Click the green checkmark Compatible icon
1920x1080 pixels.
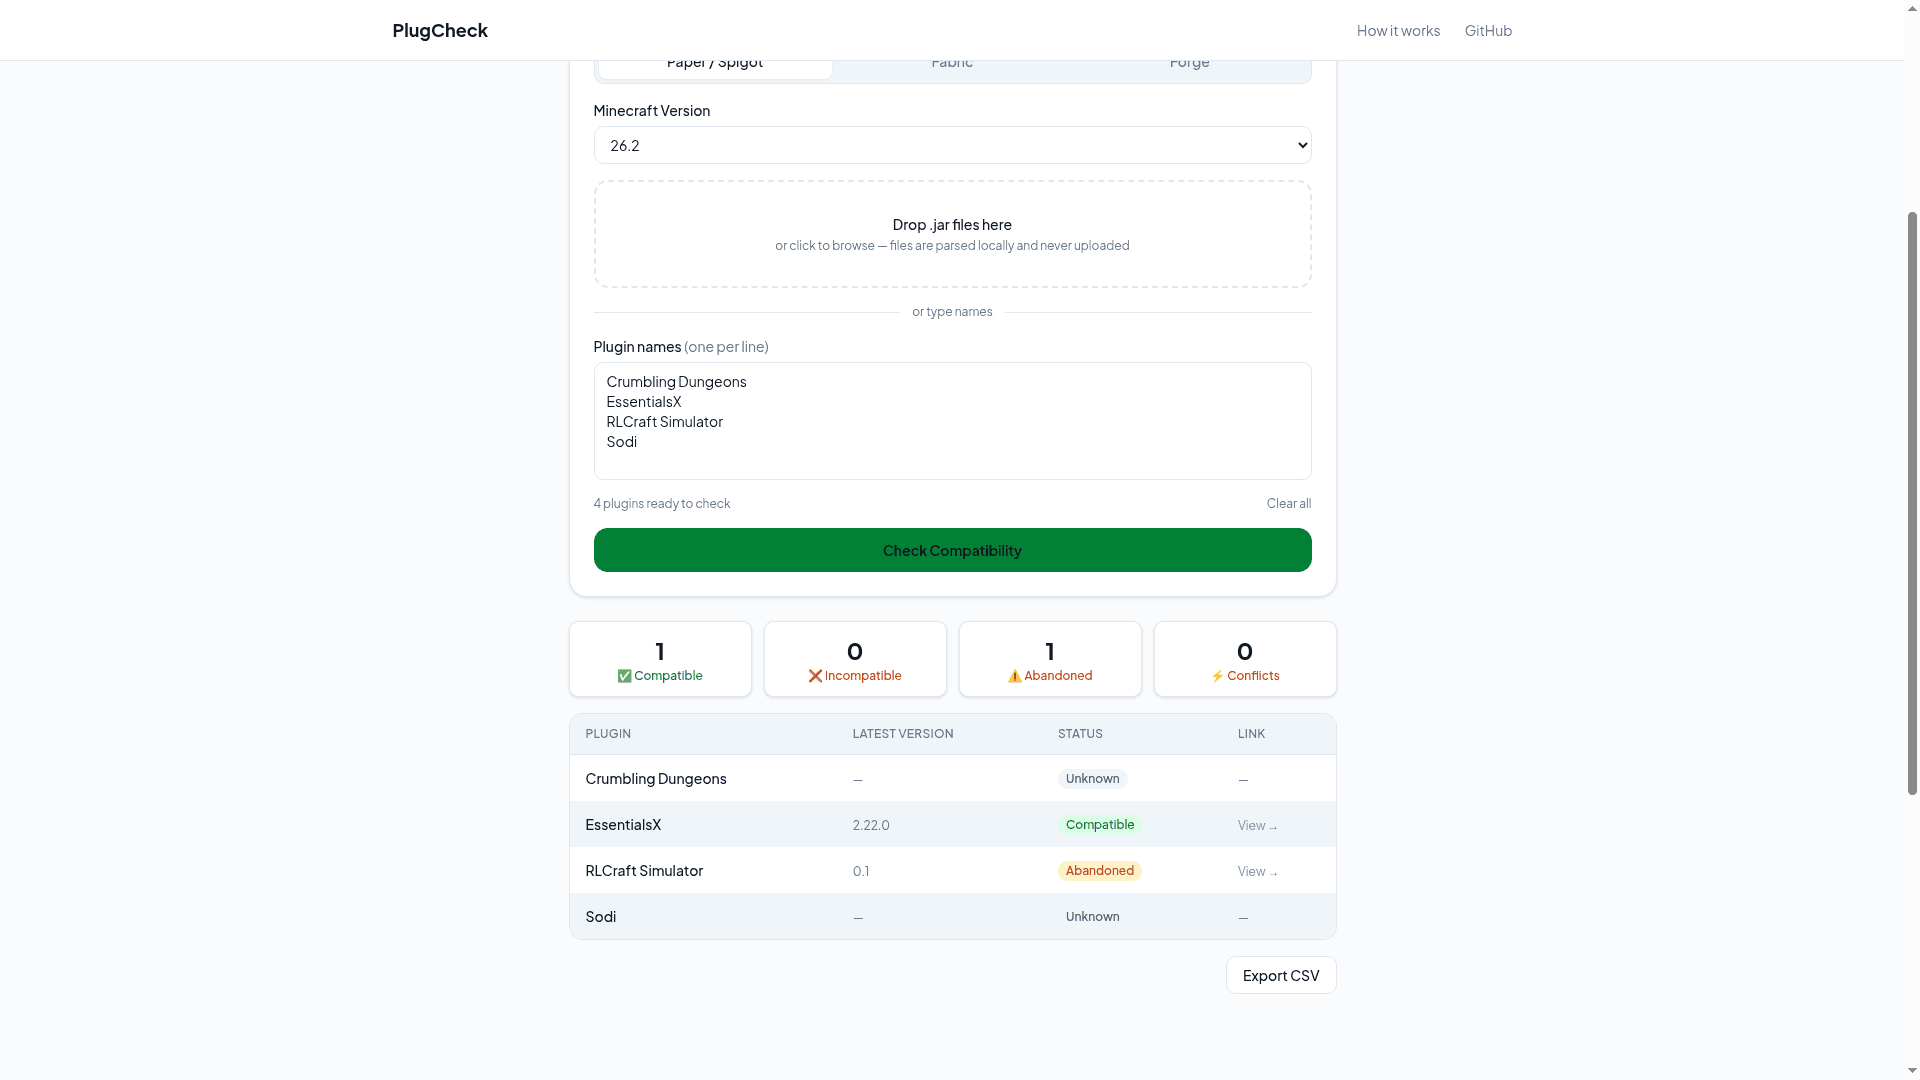pyautogui.click(x=624, y=676)
